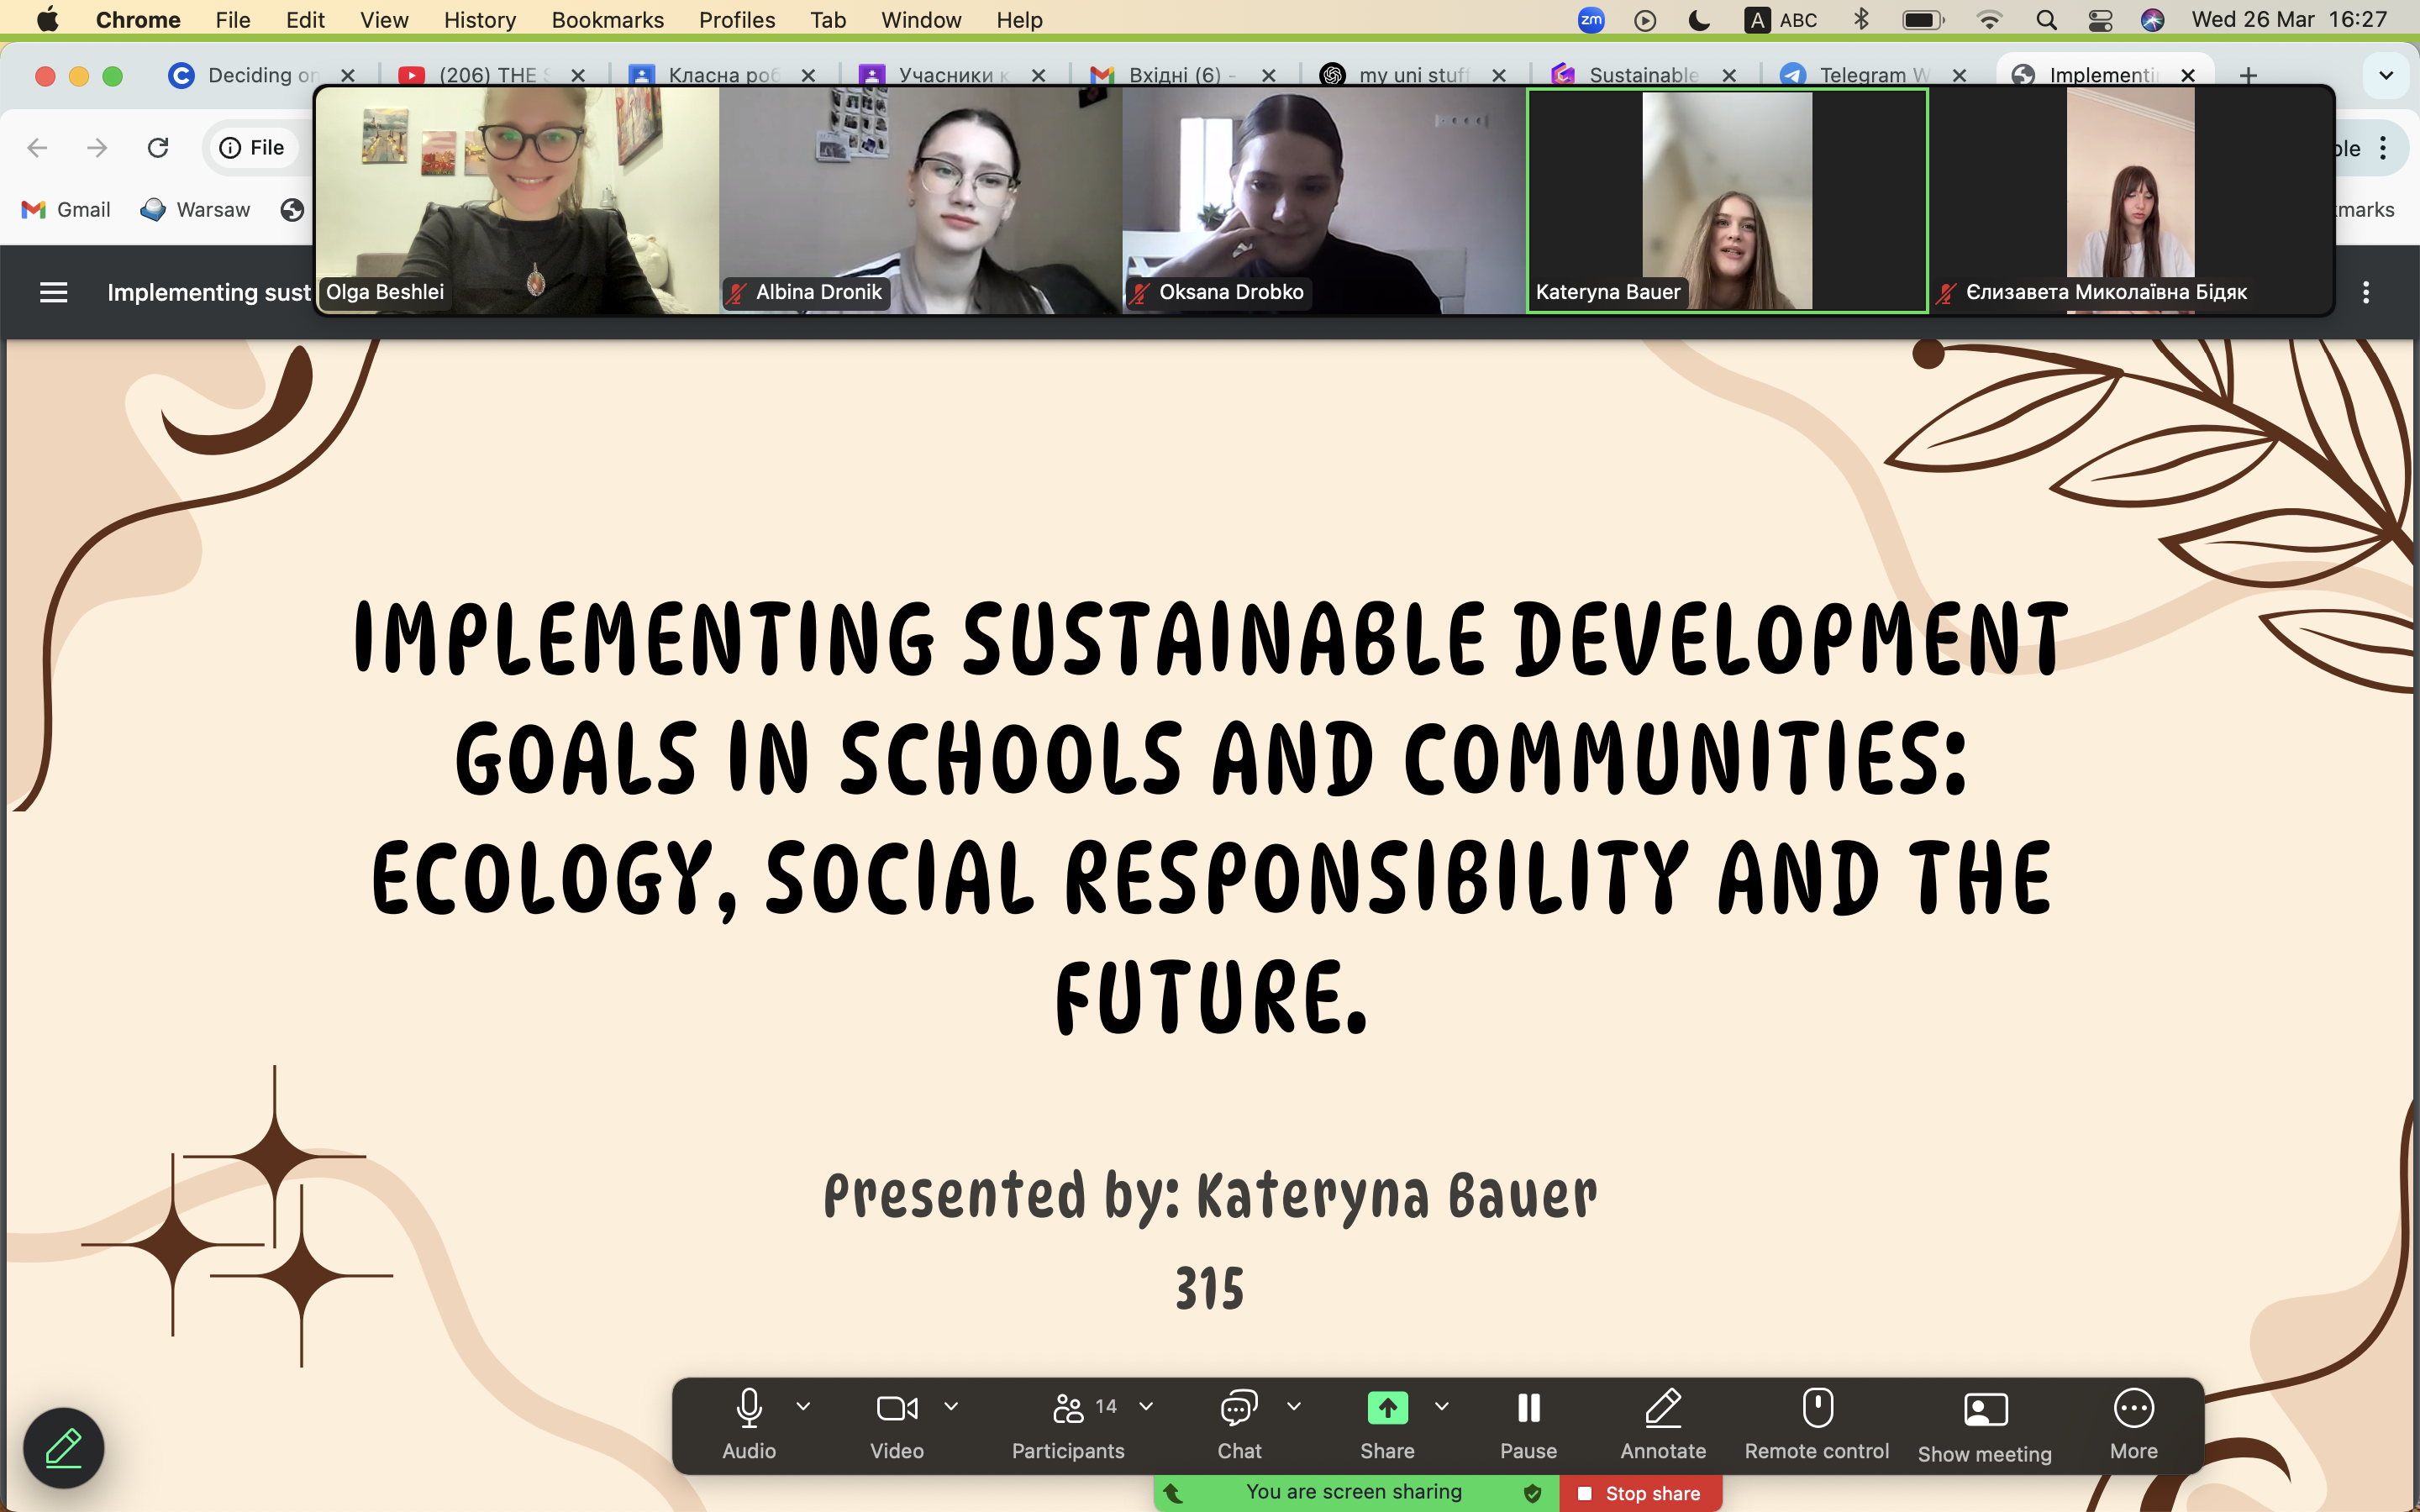Click the Remote control mouse icon
The height and width of the screenshot is (1512, 2420).
tap(1817, 1408)
